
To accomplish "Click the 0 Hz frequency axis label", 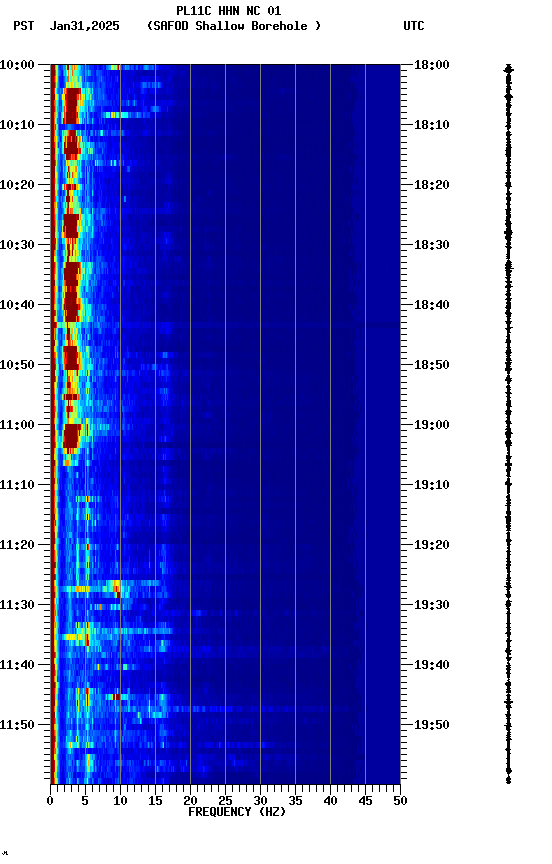I will (x=50, y=802).
